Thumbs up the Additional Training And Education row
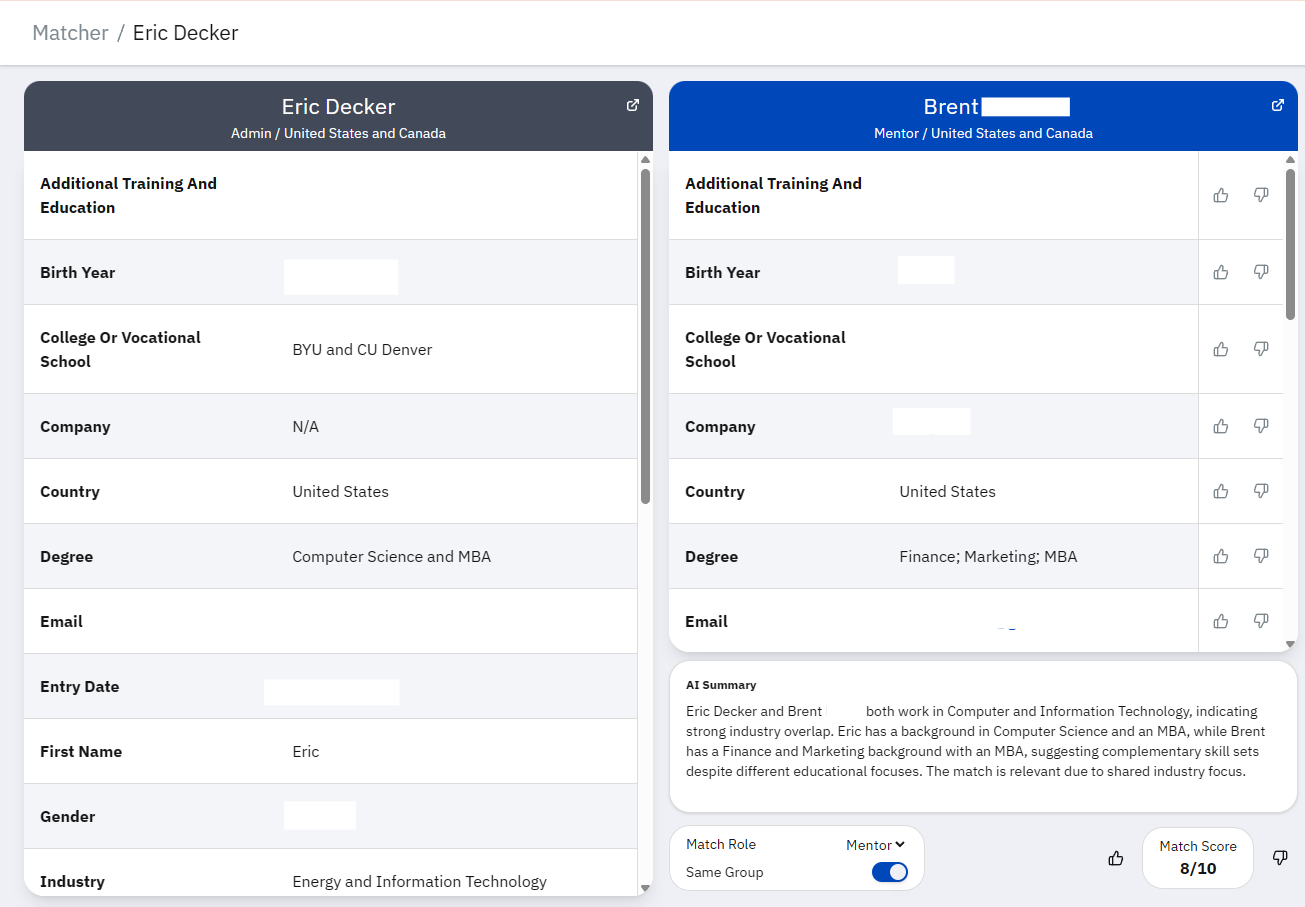 coord(1220,195)
